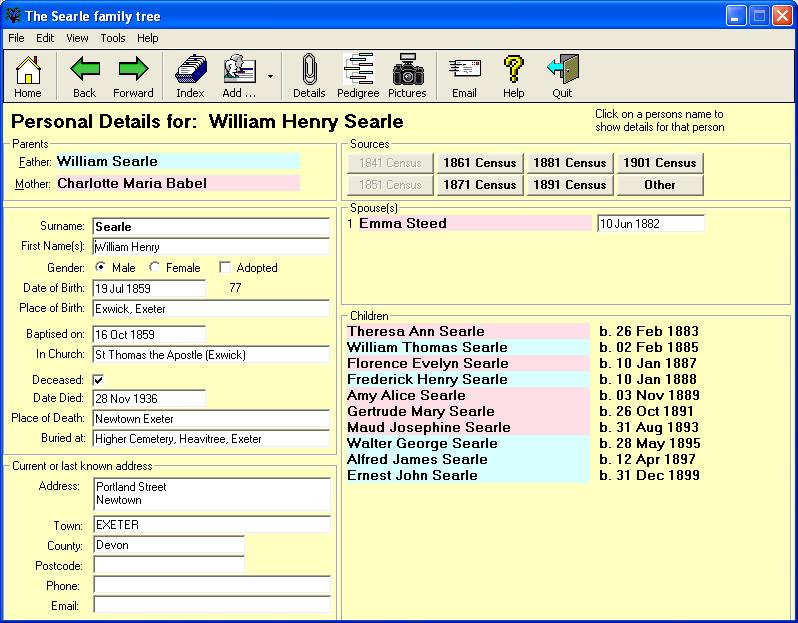Select the Female gender radio button

(155, 268)
